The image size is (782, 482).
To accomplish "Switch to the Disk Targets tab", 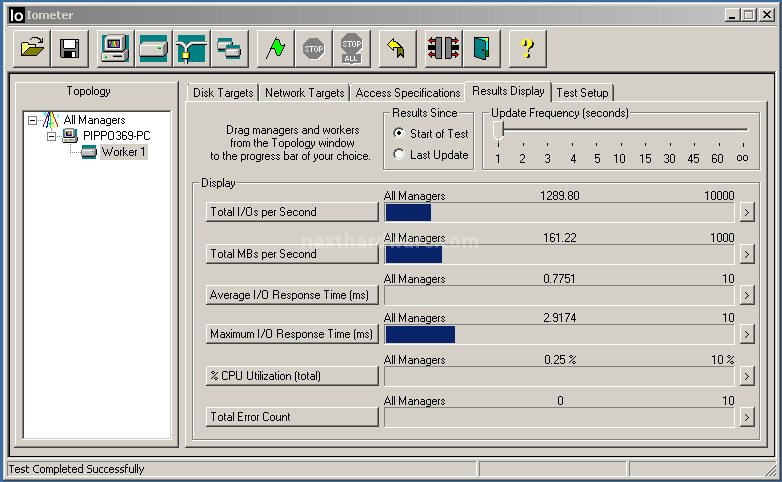I will pos(223,93).
